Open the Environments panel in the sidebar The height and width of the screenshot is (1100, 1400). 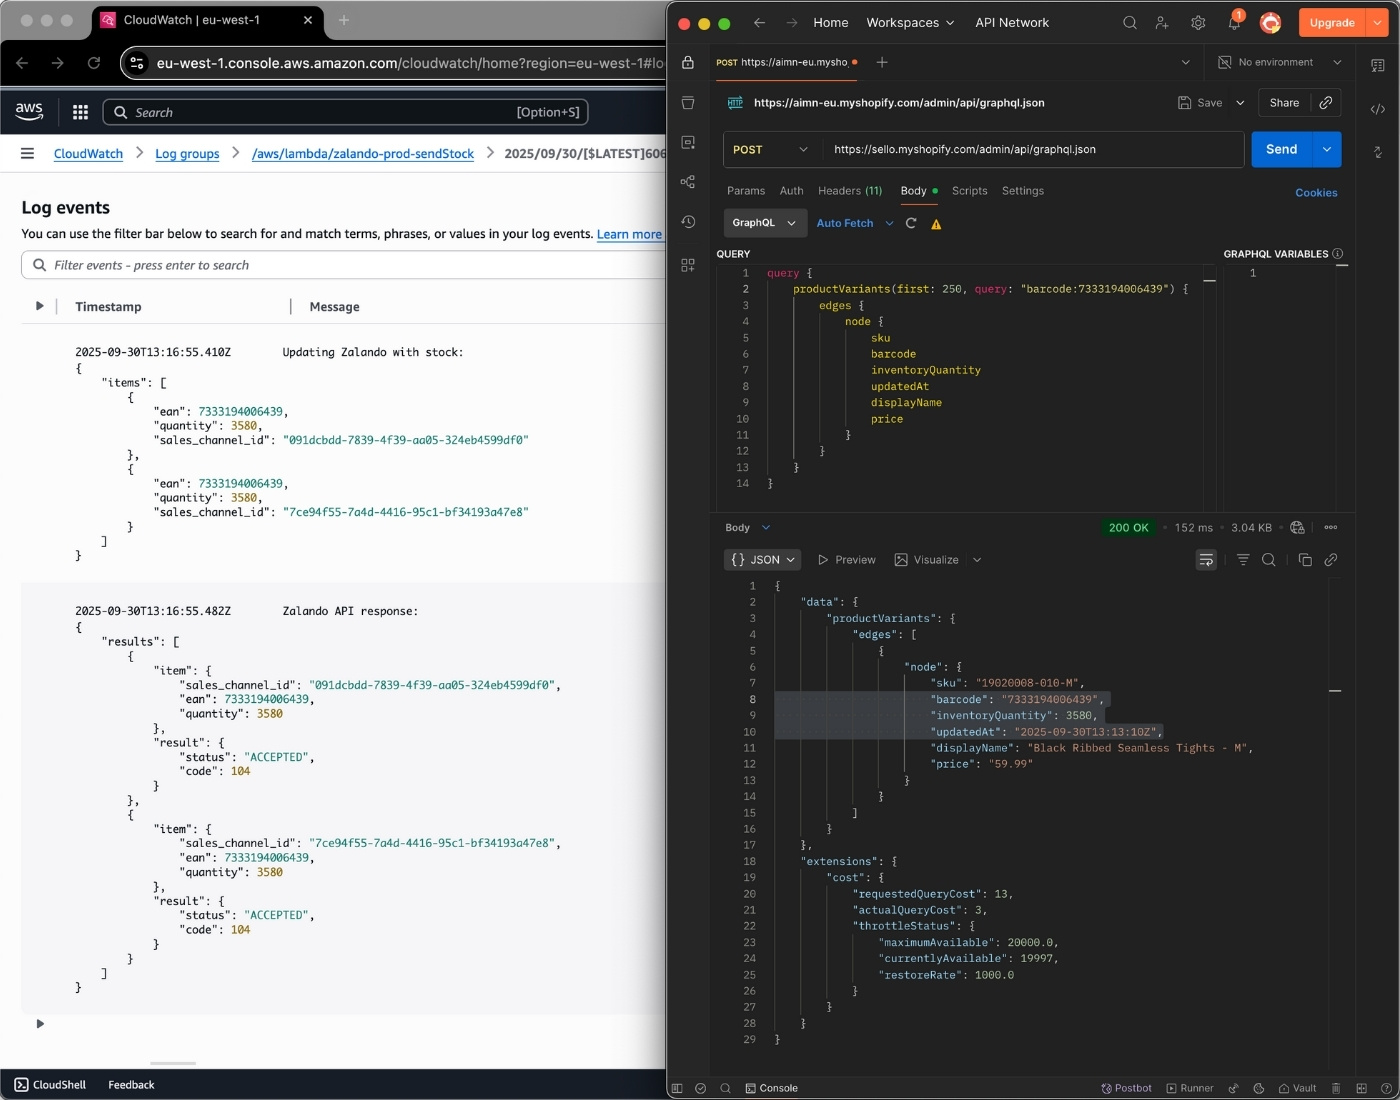point(687,142)
